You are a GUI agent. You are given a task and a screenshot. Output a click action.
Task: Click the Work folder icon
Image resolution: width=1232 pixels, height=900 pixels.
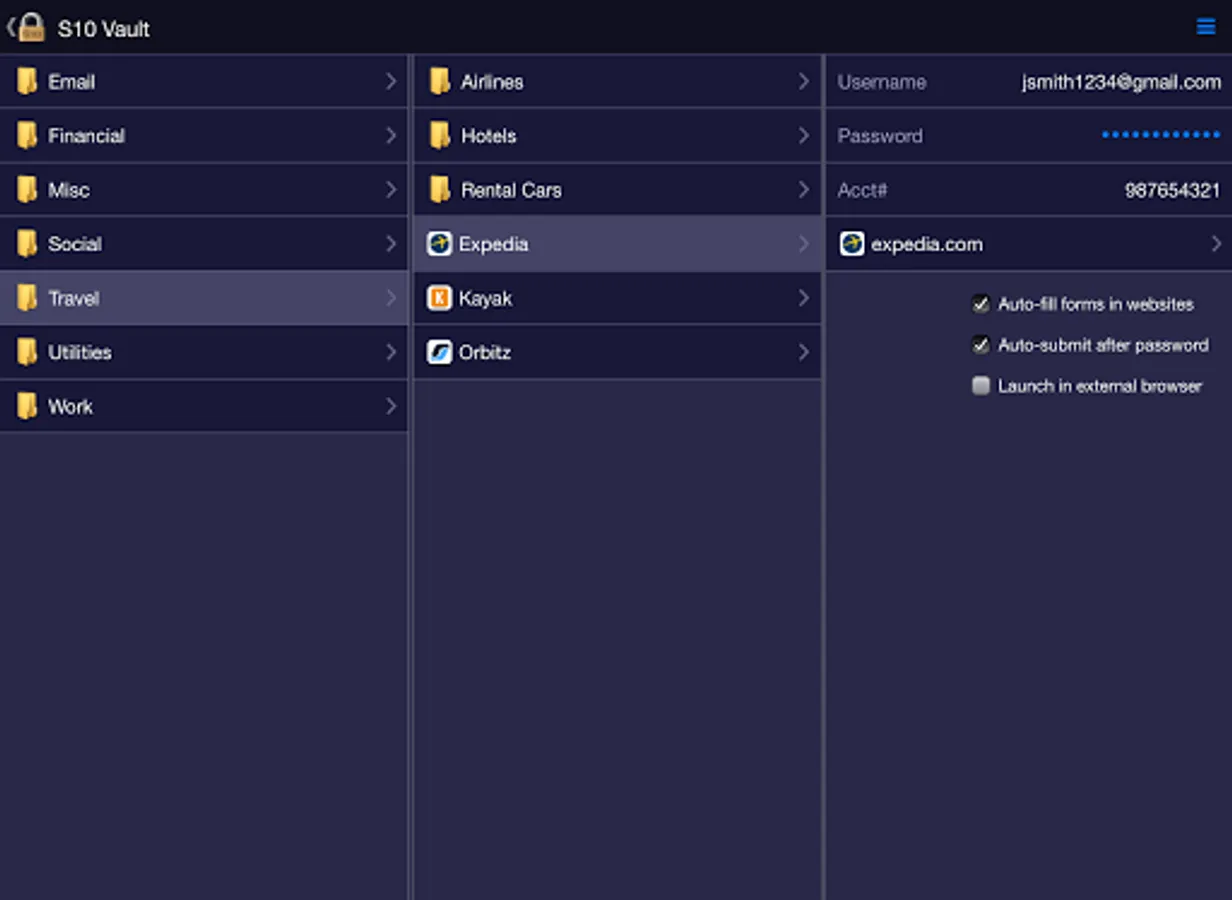(x=27, y=405)
